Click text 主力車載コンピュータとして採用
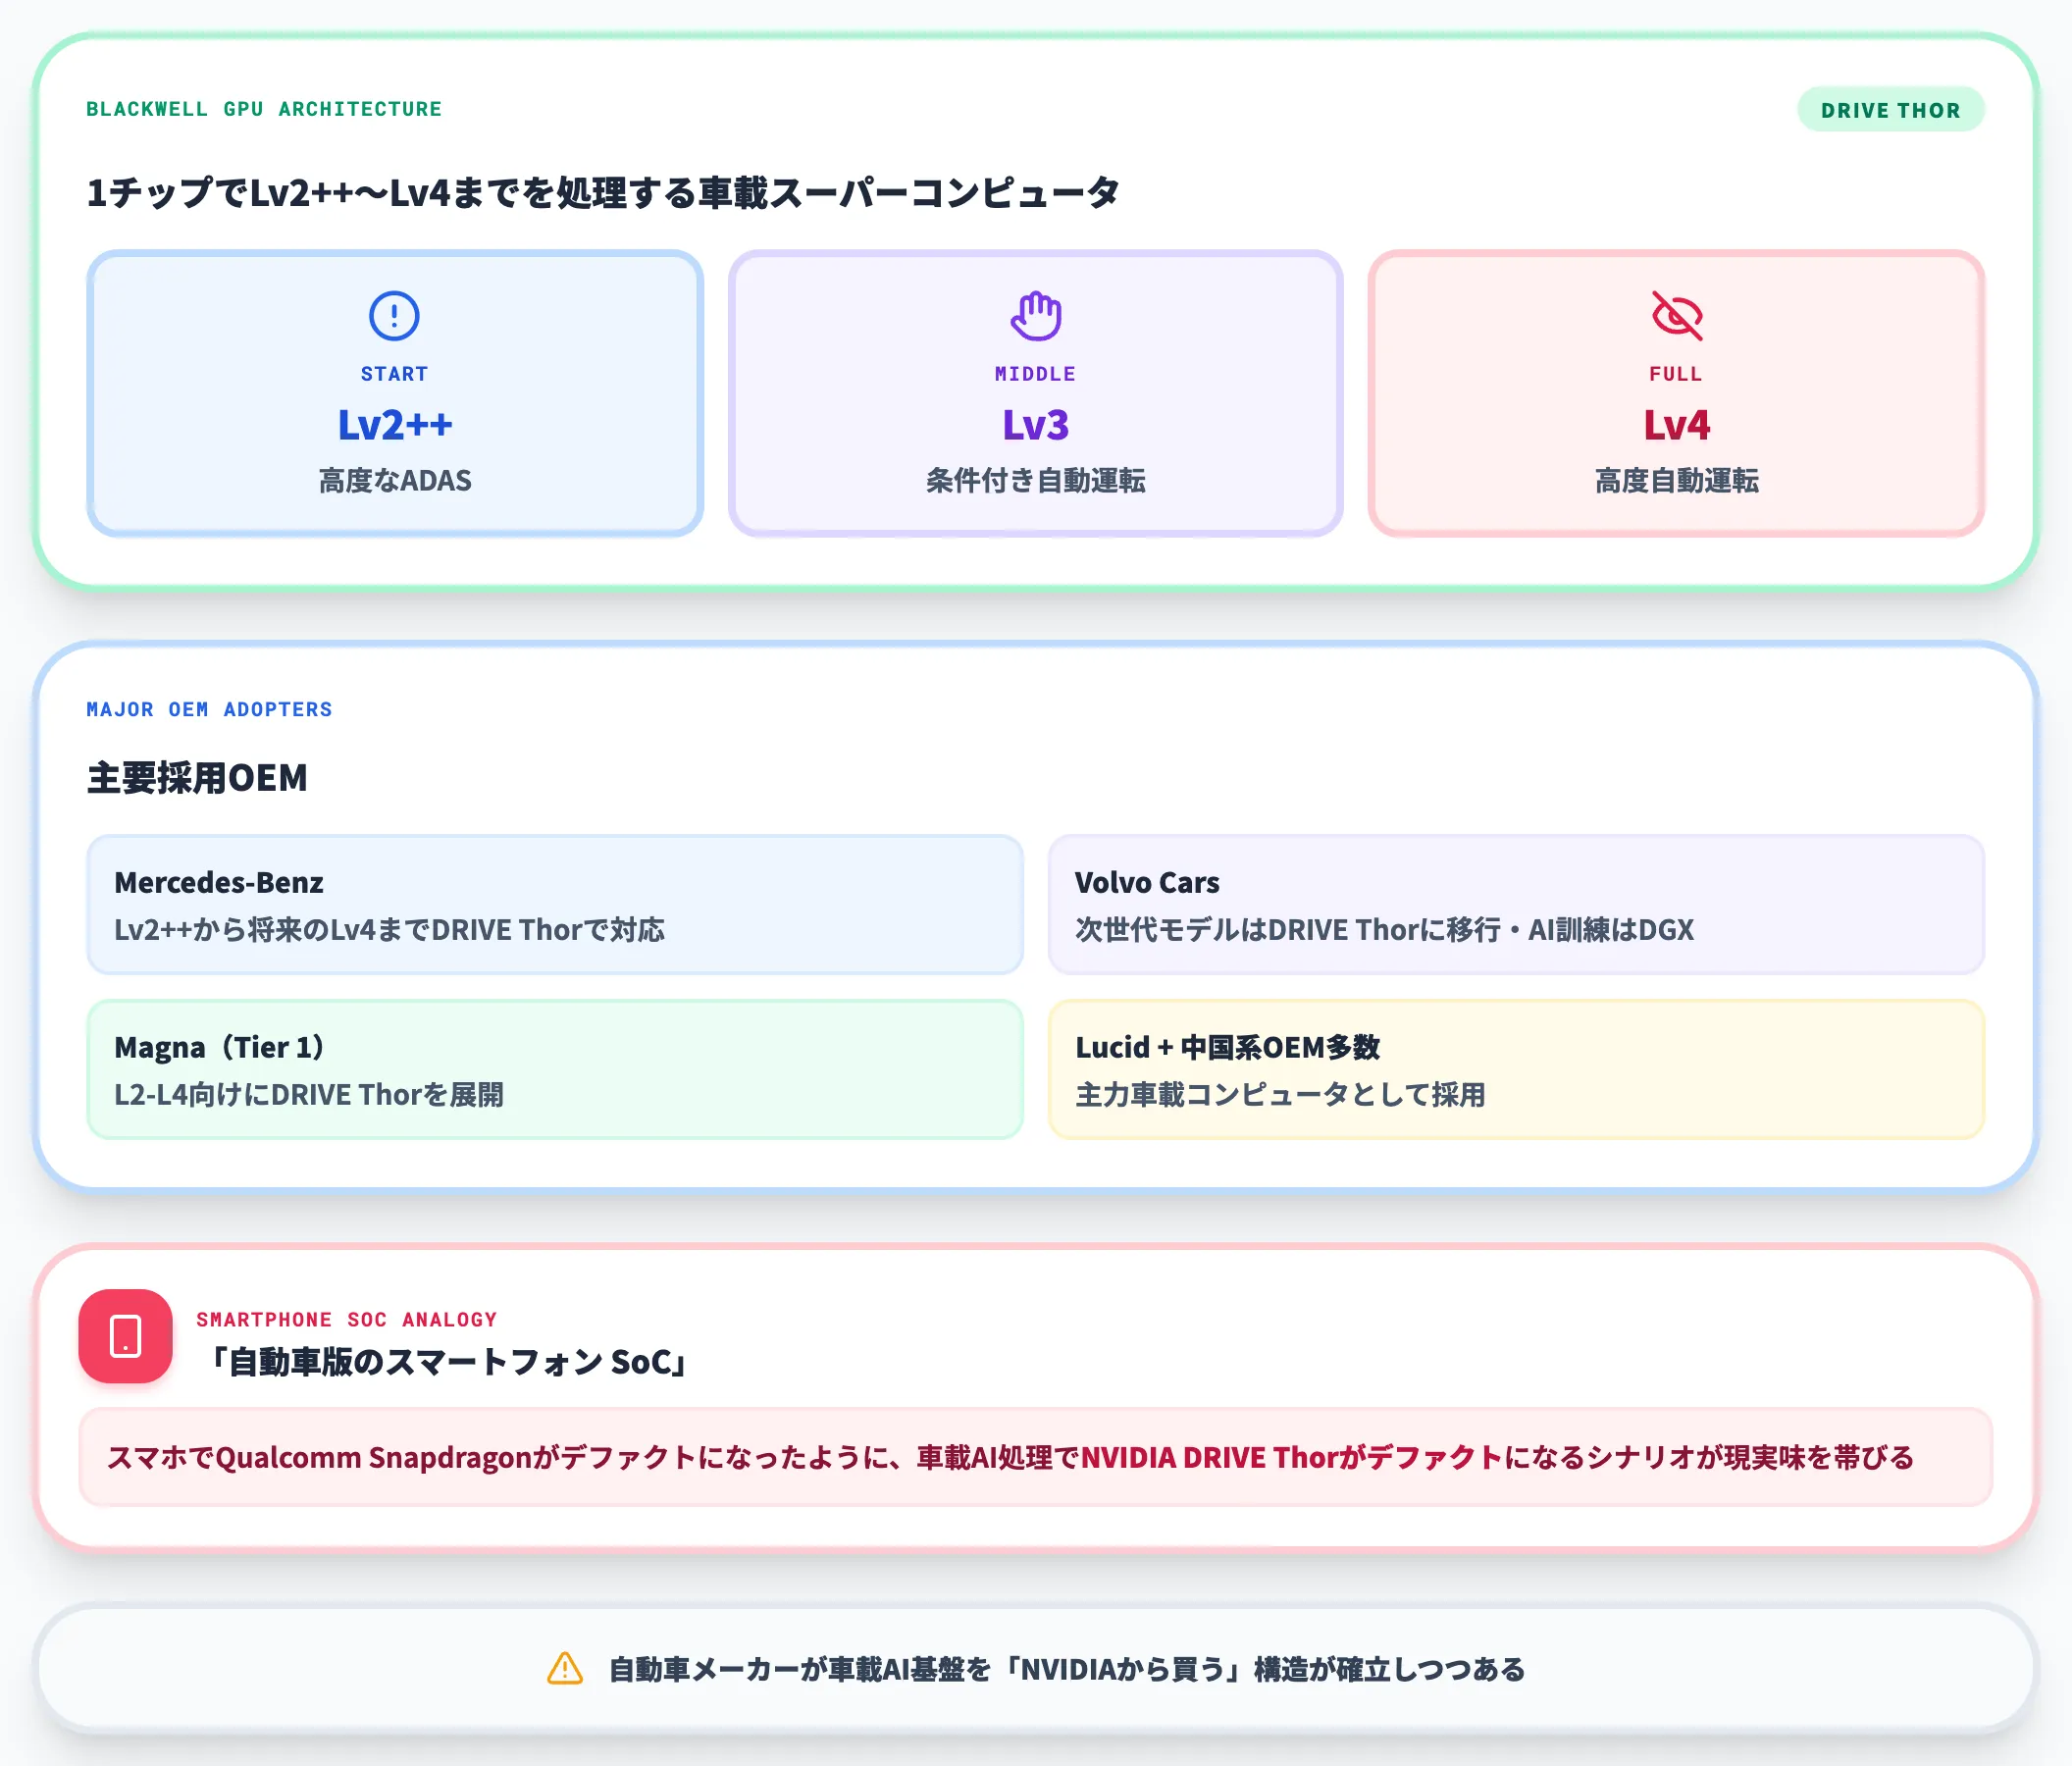2072x1766 pixels. 1280,1095
